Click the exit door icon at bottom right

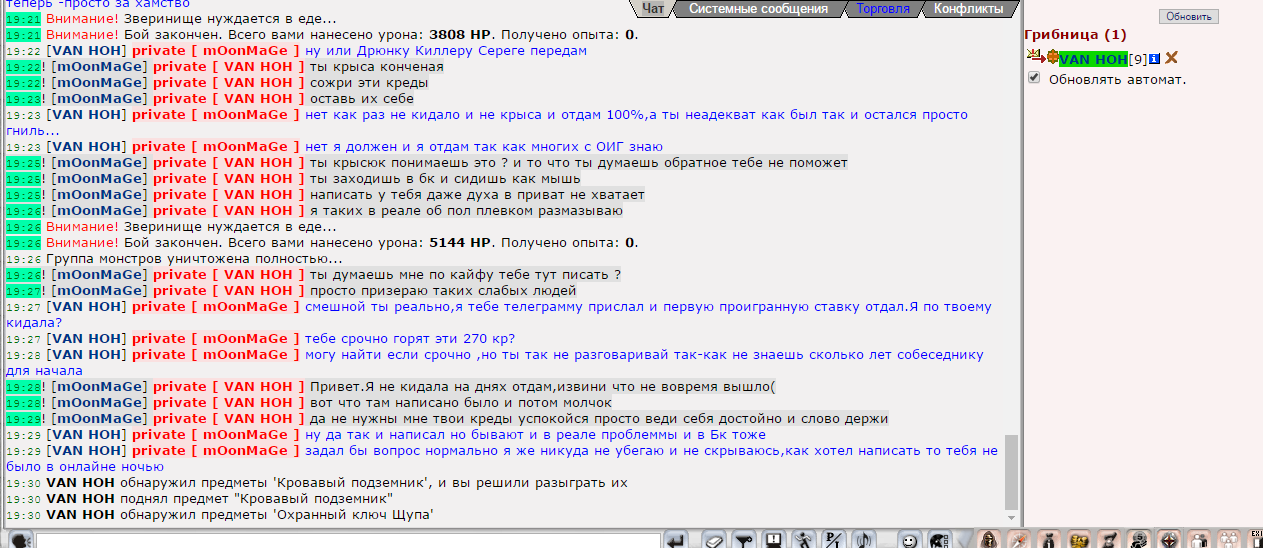click(x=1255, y=540)
